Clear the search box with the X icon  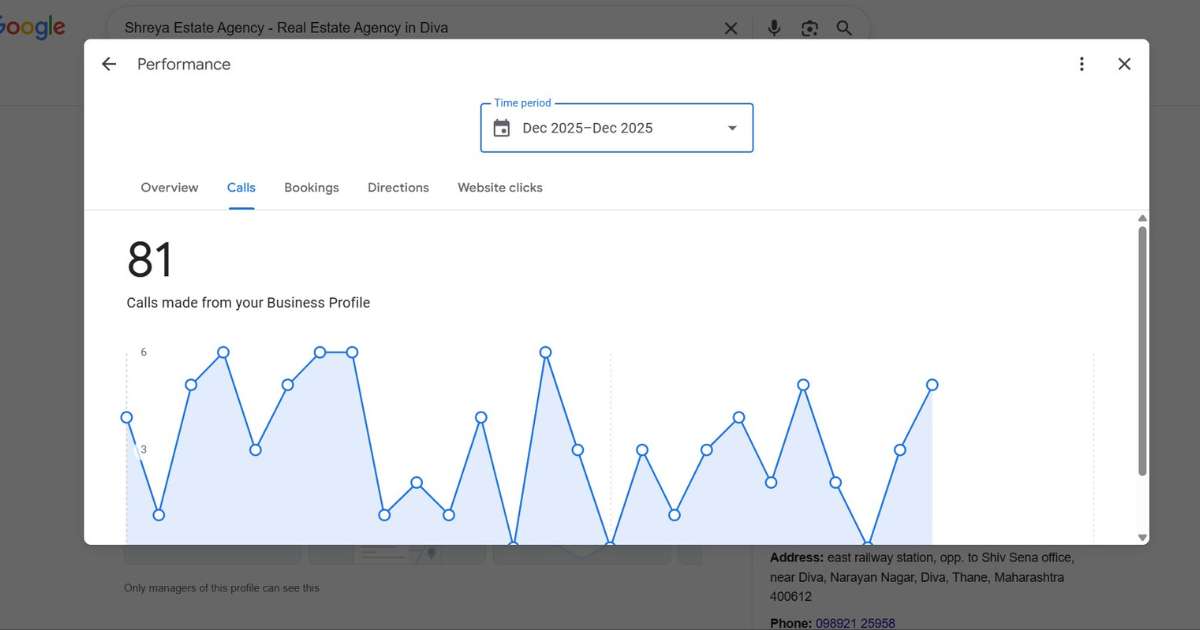(x=730, y=28)
